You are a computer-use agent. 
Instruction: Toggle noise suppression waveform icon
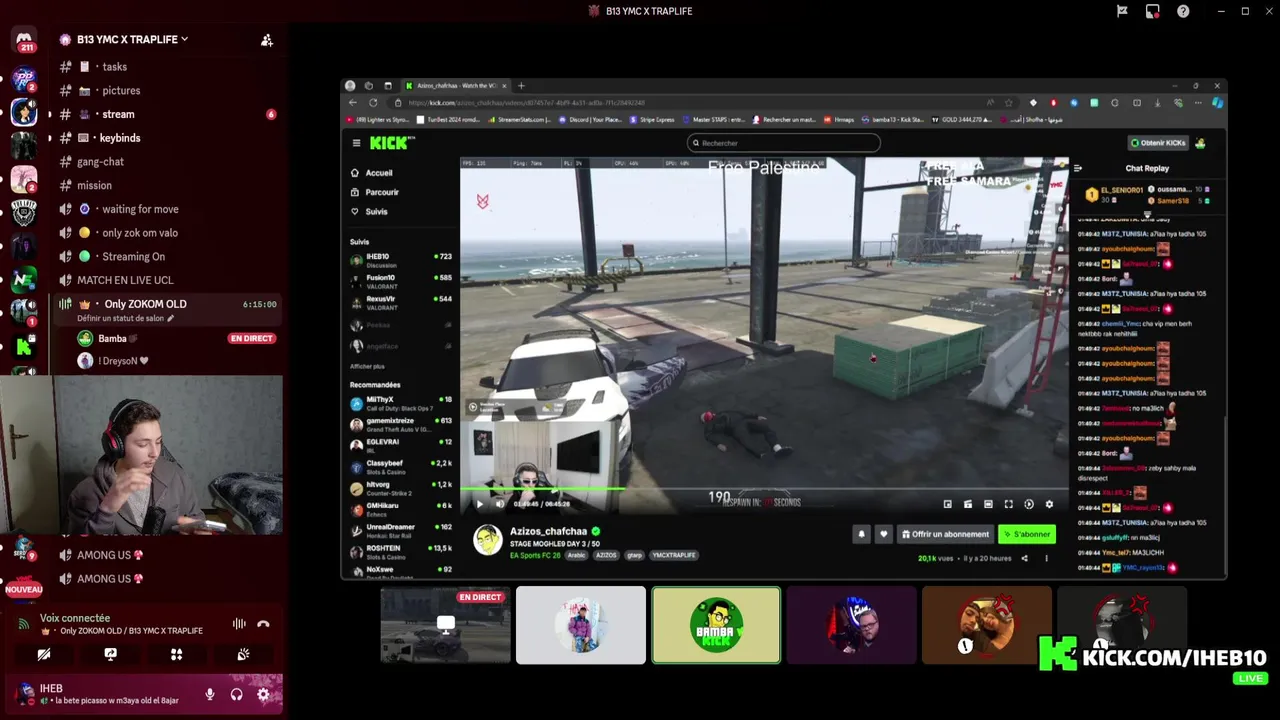point(239,624)
